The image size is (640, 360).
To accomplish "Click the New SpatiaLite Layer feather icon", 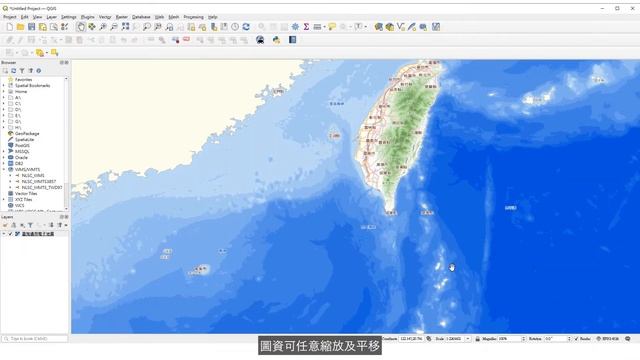I will [411, 27].
